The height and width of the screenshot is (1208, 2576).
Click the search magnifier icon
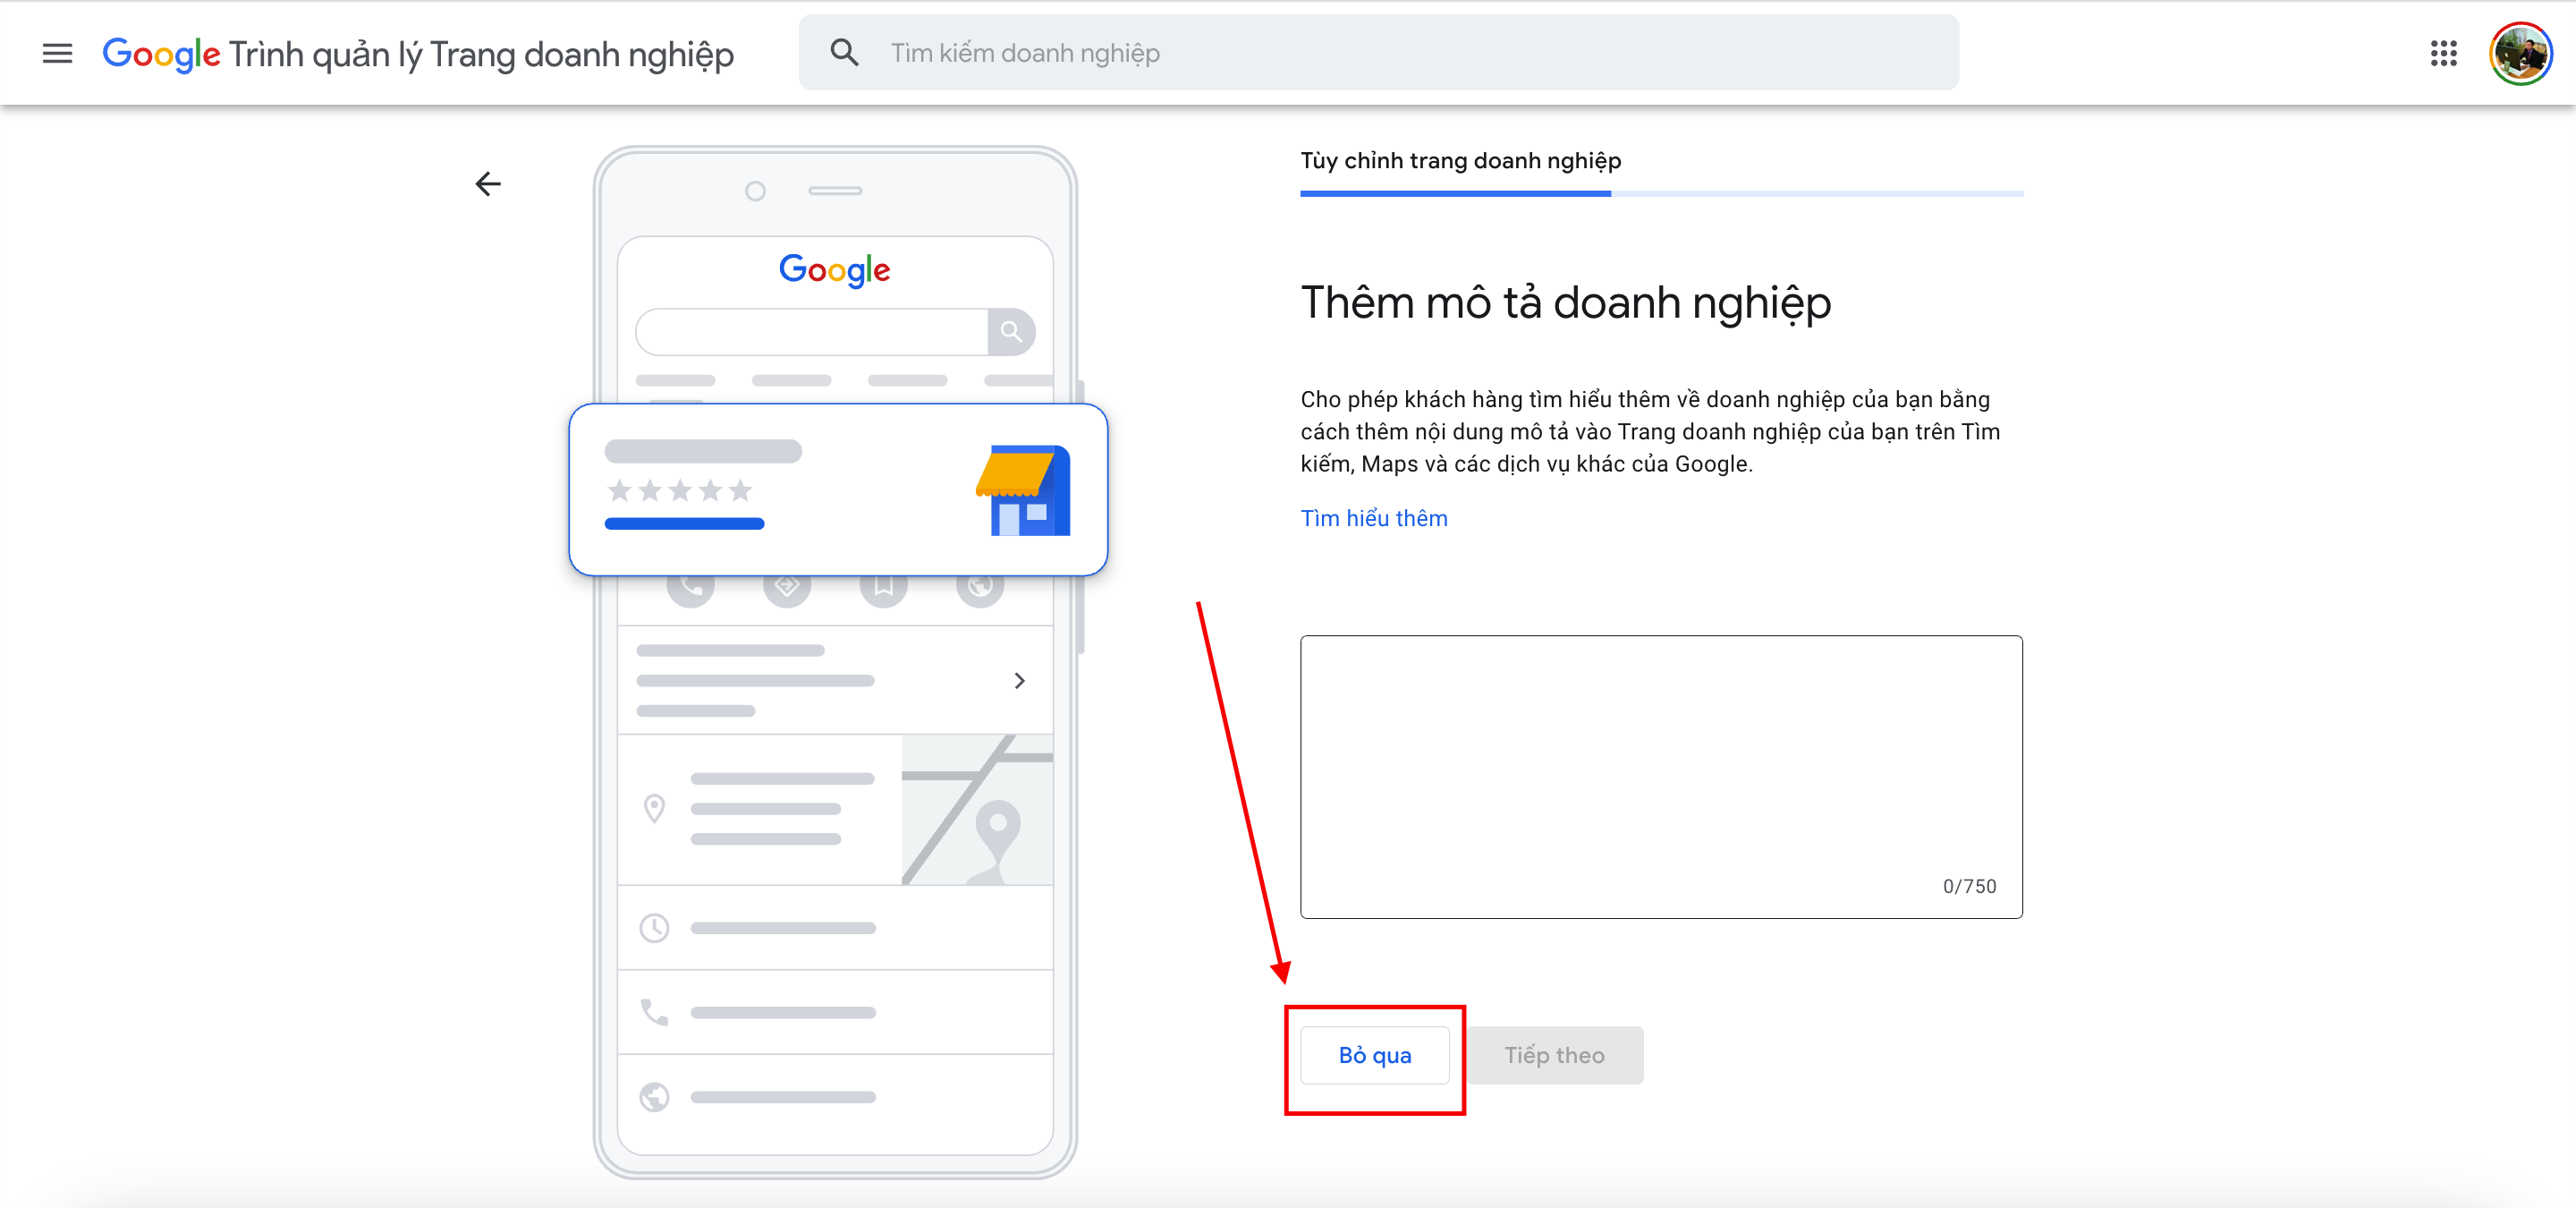coord(844,53)
